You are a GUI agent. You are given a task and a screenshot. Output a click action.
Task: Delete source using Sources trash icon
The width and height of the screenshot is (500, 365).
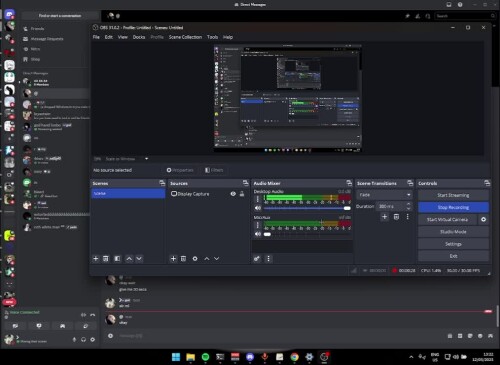tap(183, 259)
